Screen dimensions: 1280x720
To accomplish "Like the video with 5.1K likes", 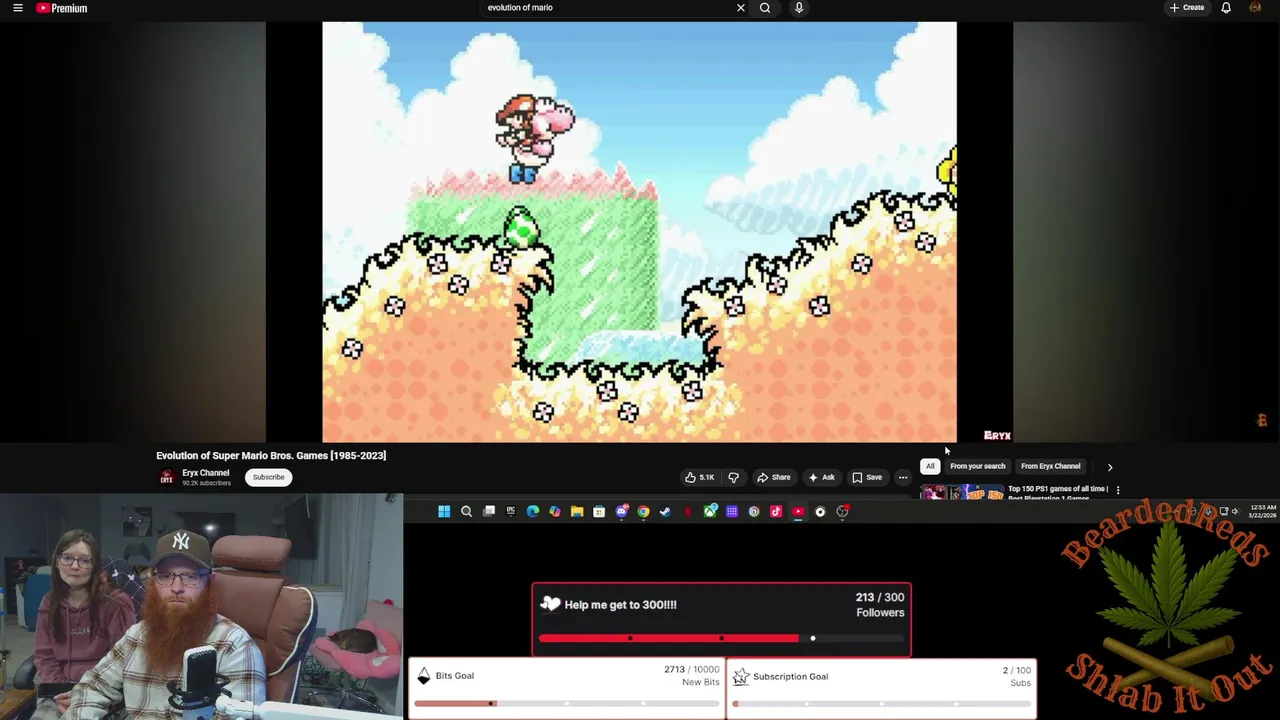I will (700, 477).
